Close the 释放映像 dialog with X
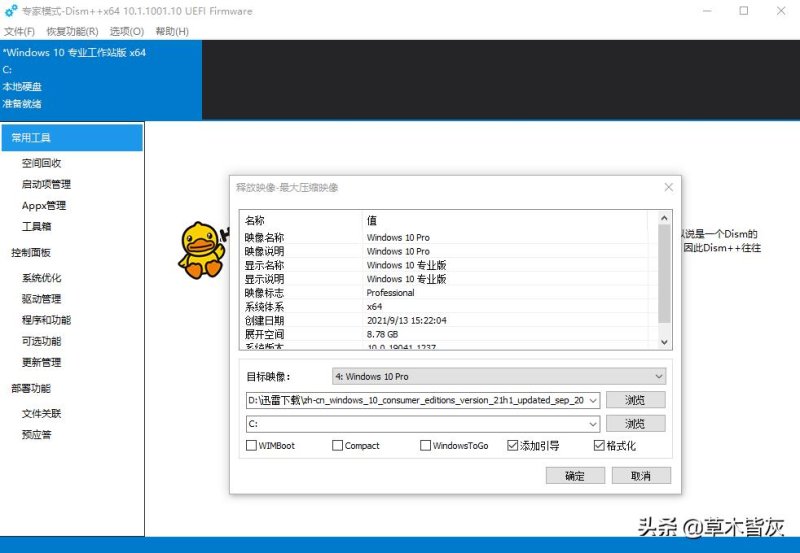The image size is (800, 553). coord(669,187)
